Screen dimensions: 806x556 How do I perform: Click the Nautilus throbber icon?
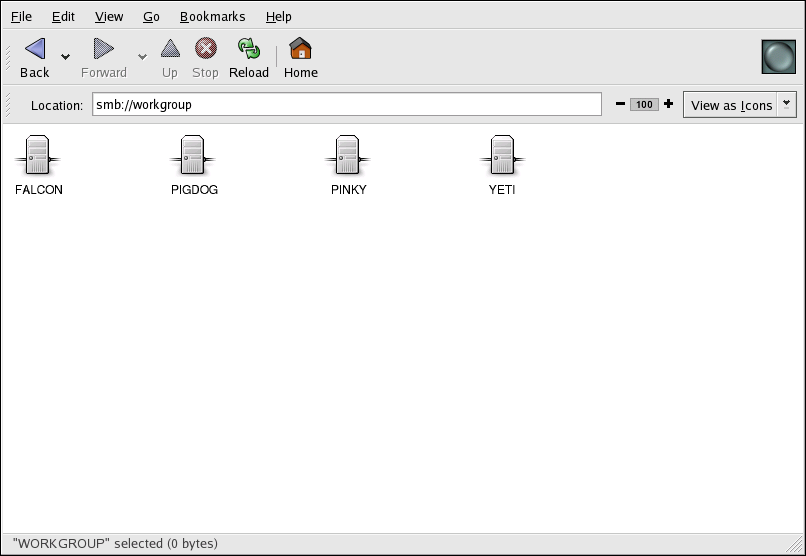(x=778, y=57)
